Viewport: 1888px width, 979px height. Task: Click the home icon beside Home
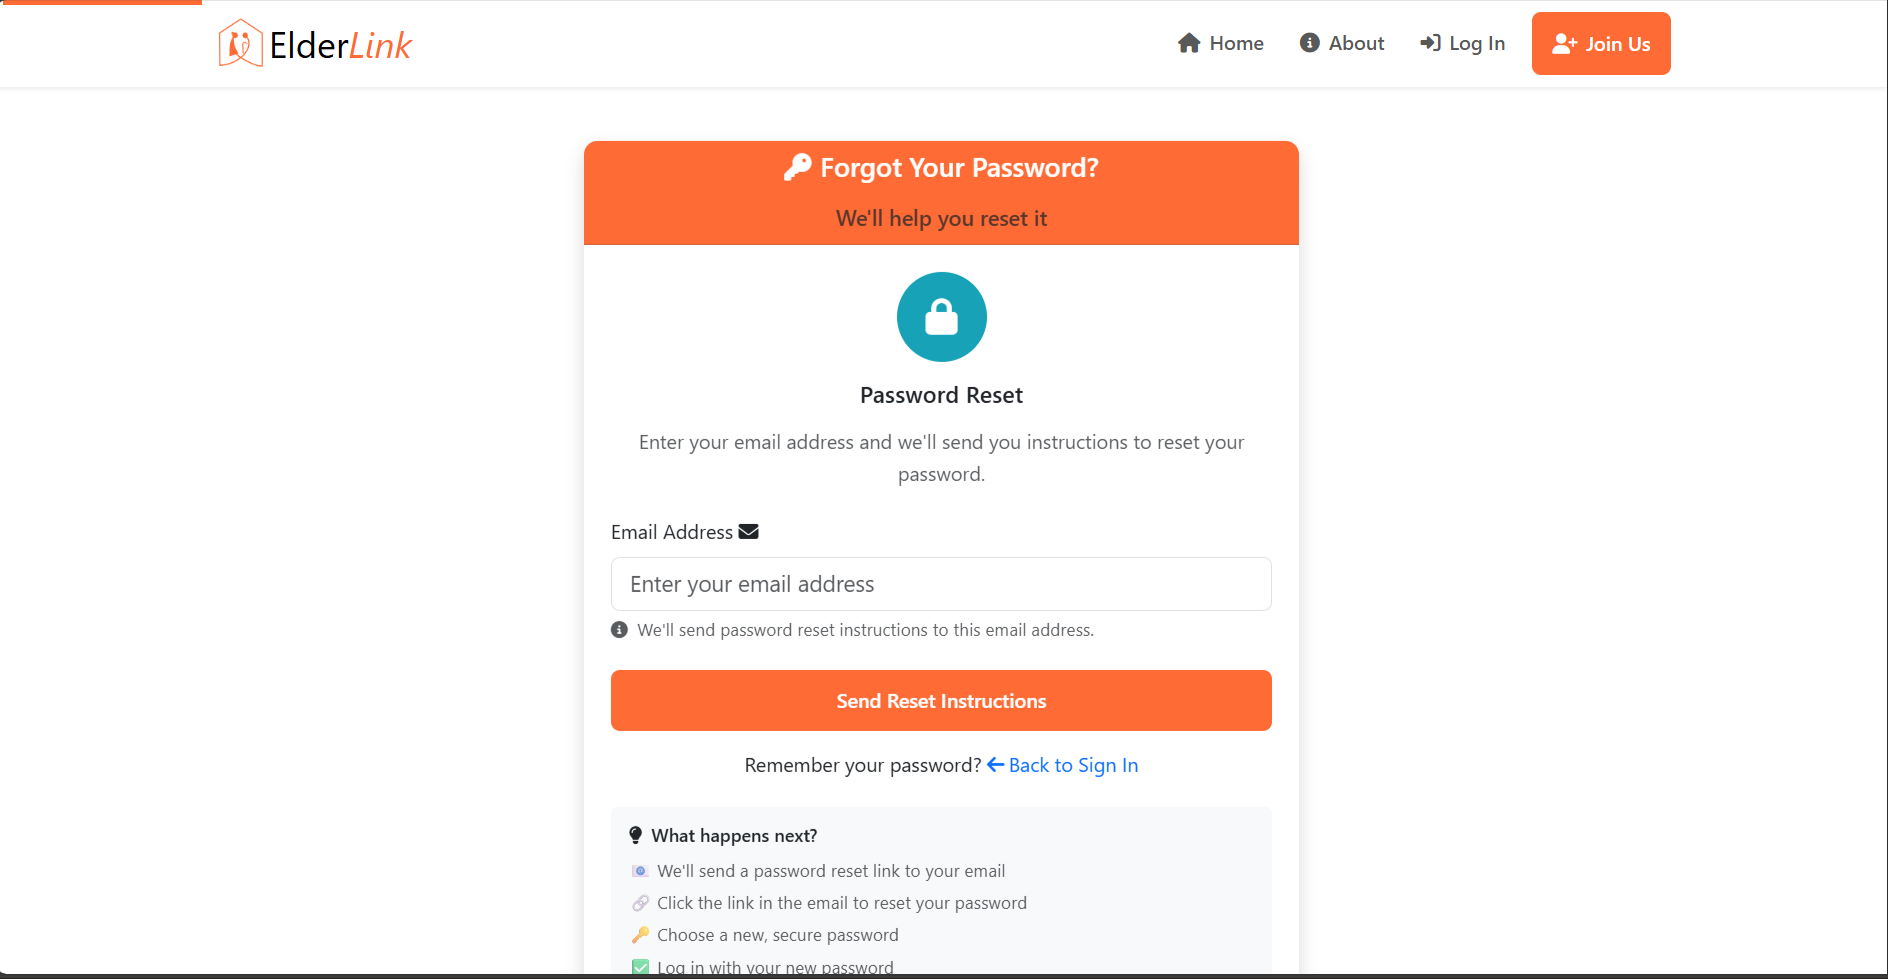[1188, 43]
